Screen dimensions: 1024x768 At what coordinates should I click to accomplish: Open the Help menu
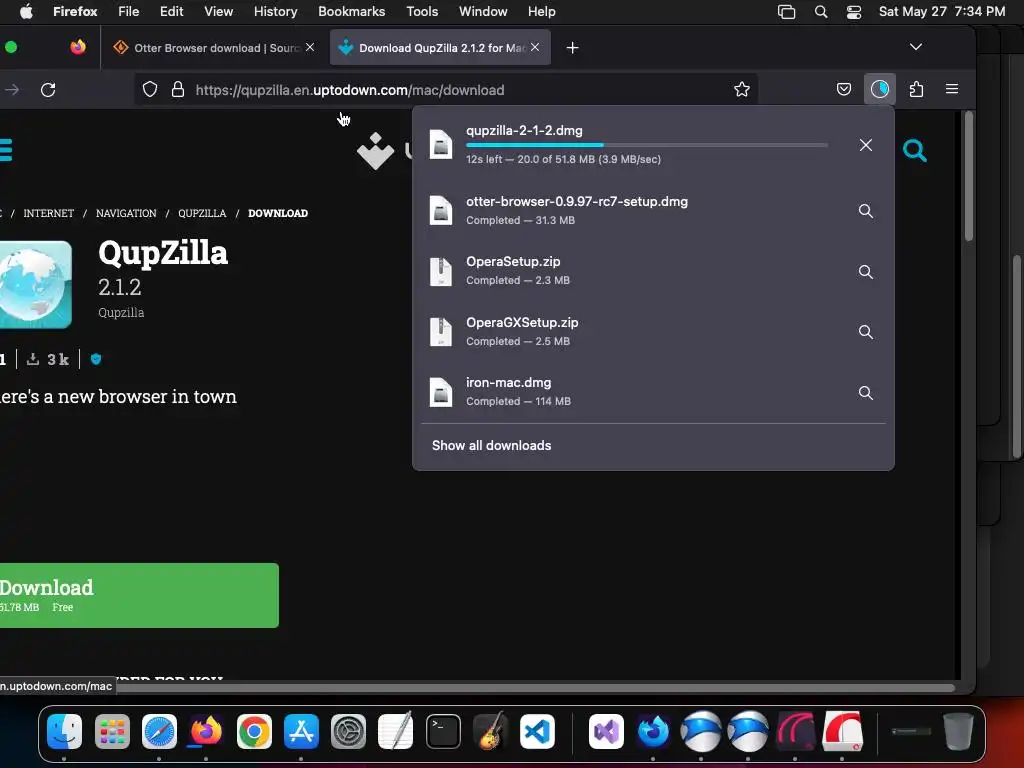541,11
